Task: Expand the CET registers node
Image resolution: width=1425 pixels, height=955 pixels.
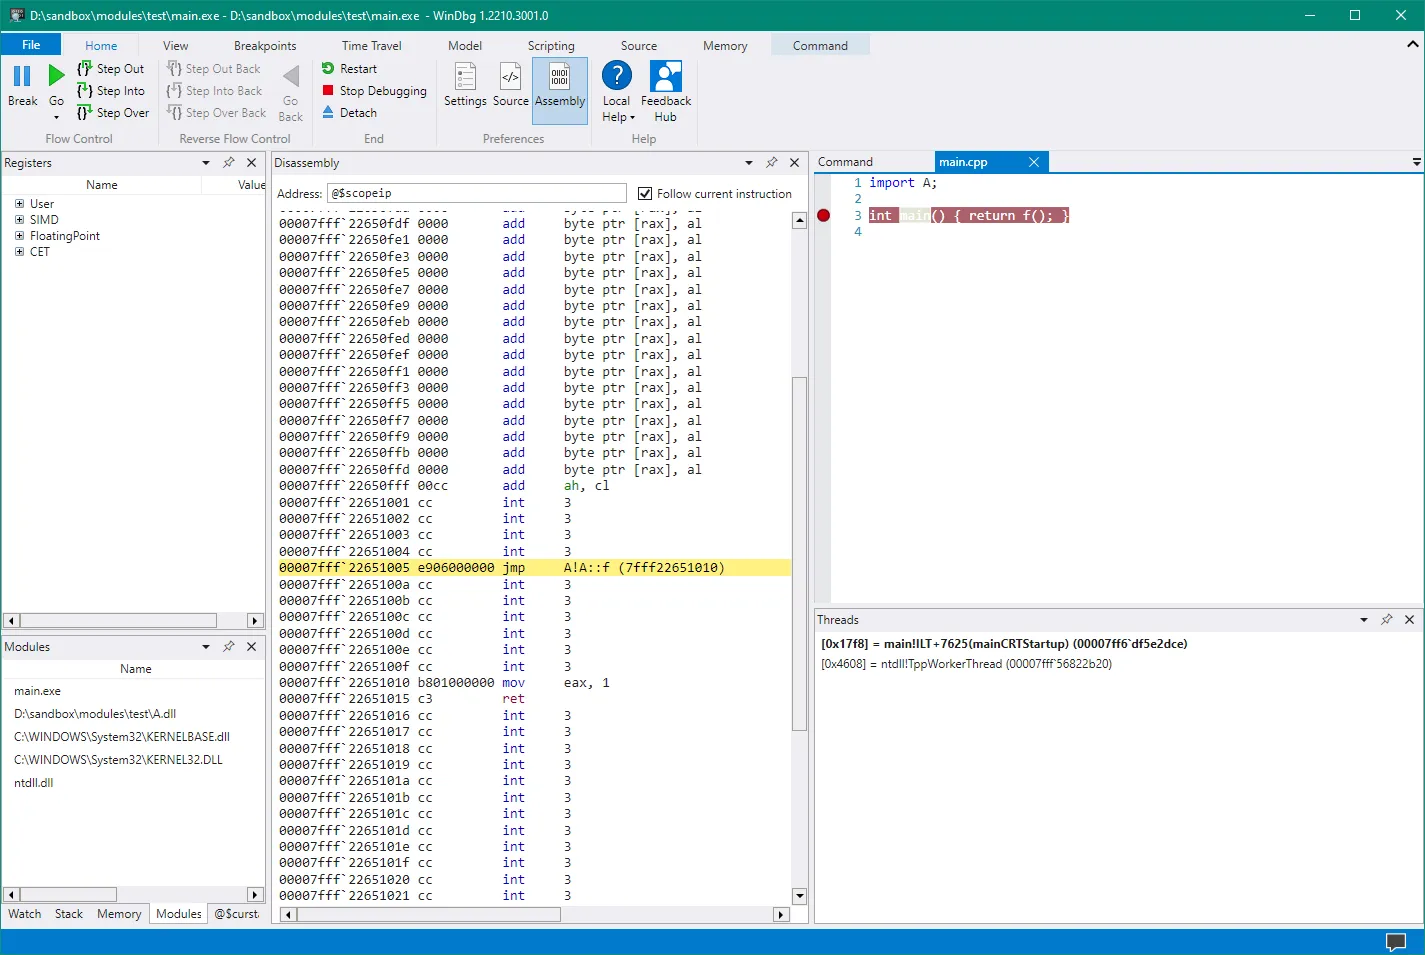Action: coord(19,251)
